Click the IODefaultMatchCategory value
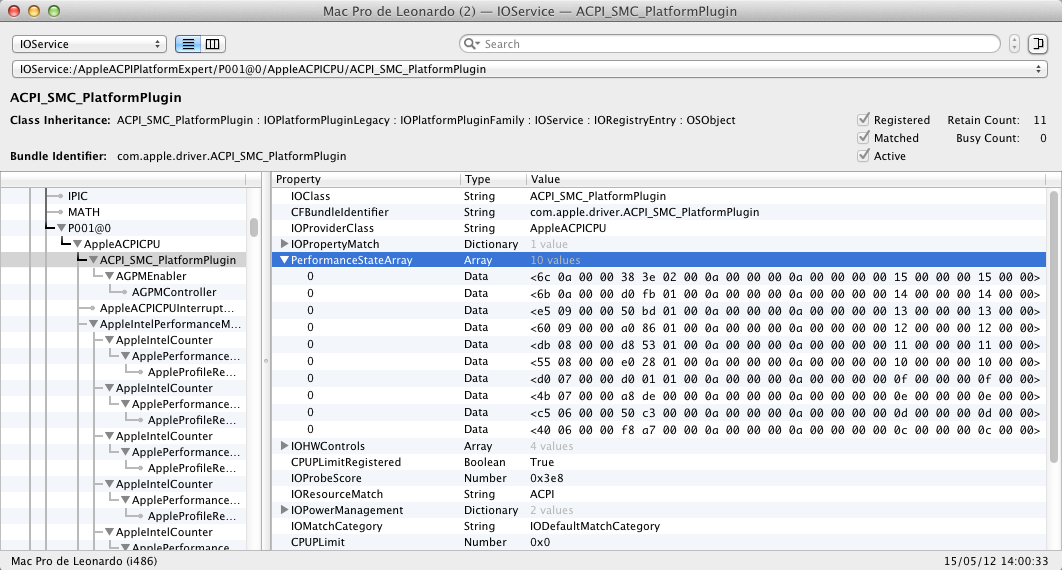Image resolution: width=1062 pixels, height=570 pixels. click(595, 526)
